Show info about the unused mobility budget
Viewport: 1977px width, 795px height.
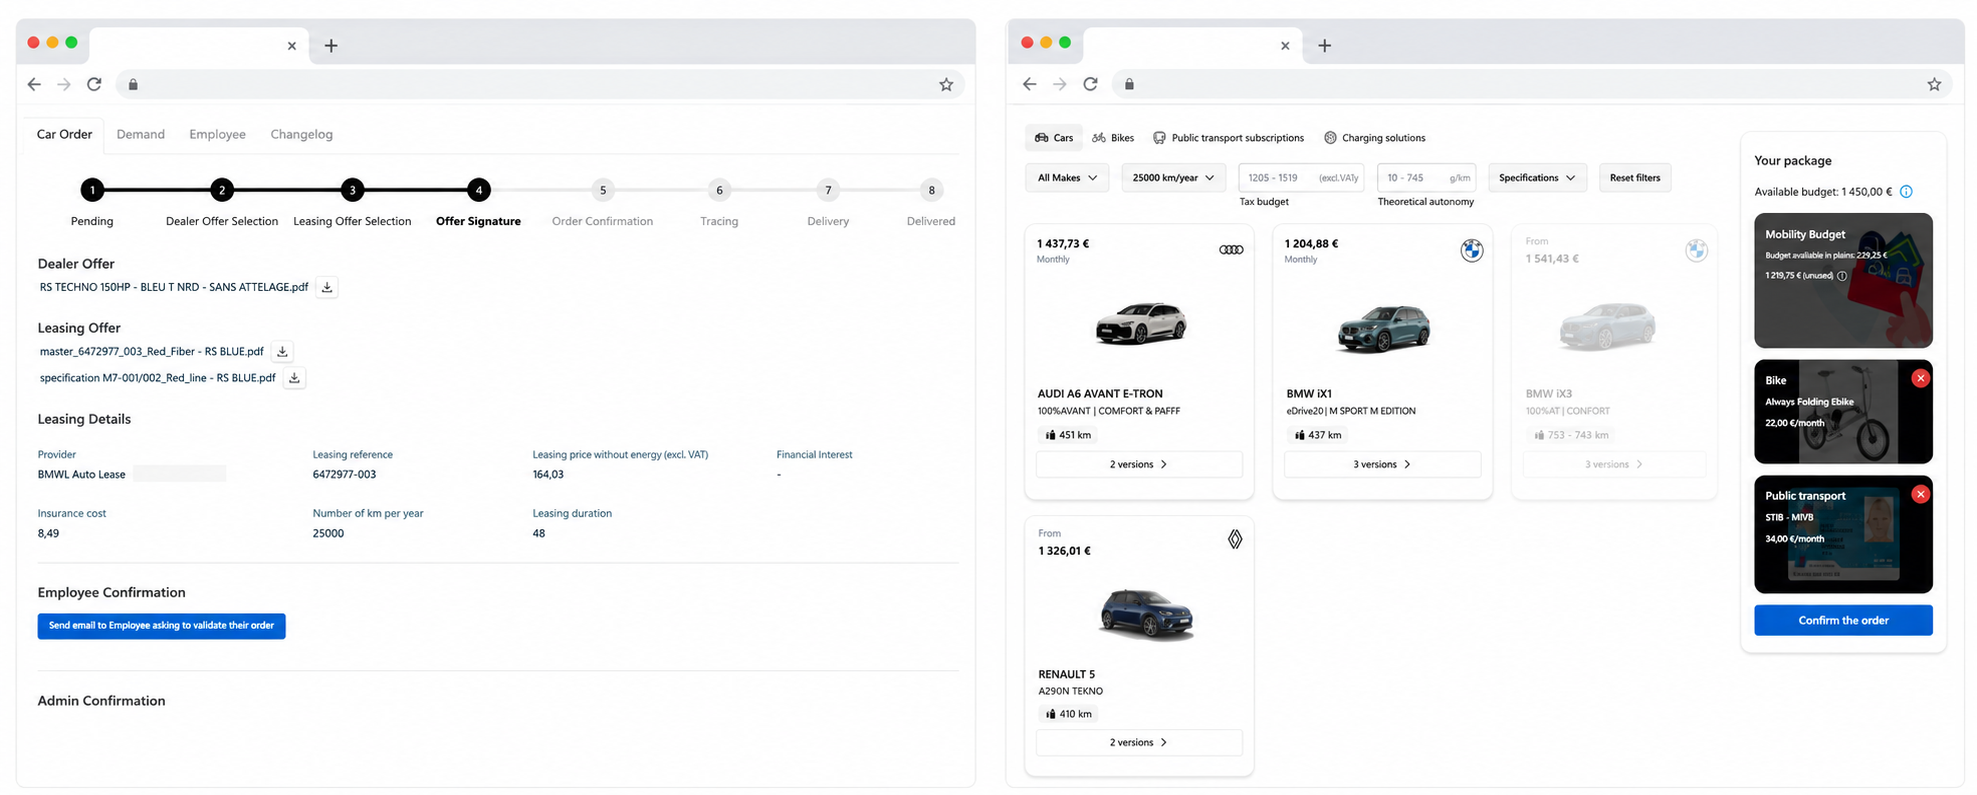coord(1842,276)
